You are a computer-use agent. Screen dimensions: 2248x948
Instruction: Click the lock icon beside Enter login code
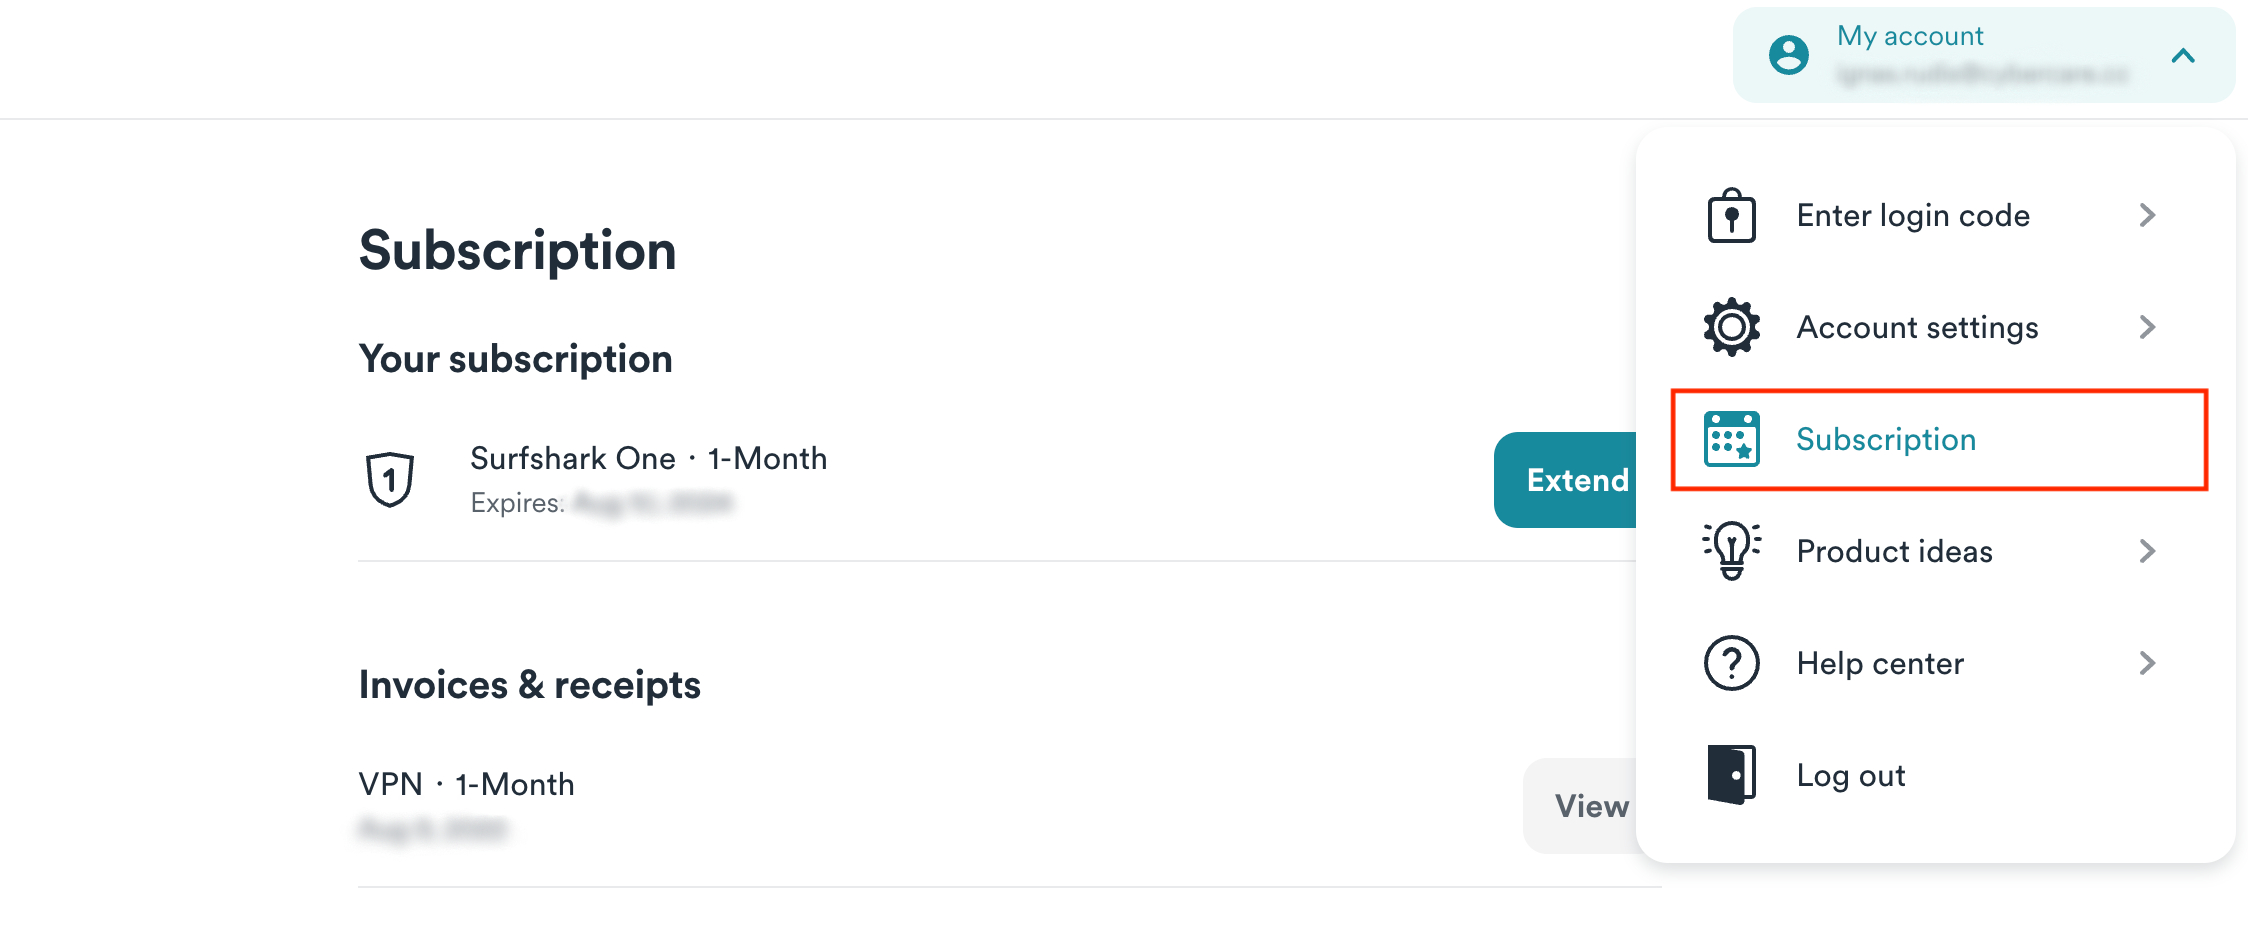click(1731, 216)
